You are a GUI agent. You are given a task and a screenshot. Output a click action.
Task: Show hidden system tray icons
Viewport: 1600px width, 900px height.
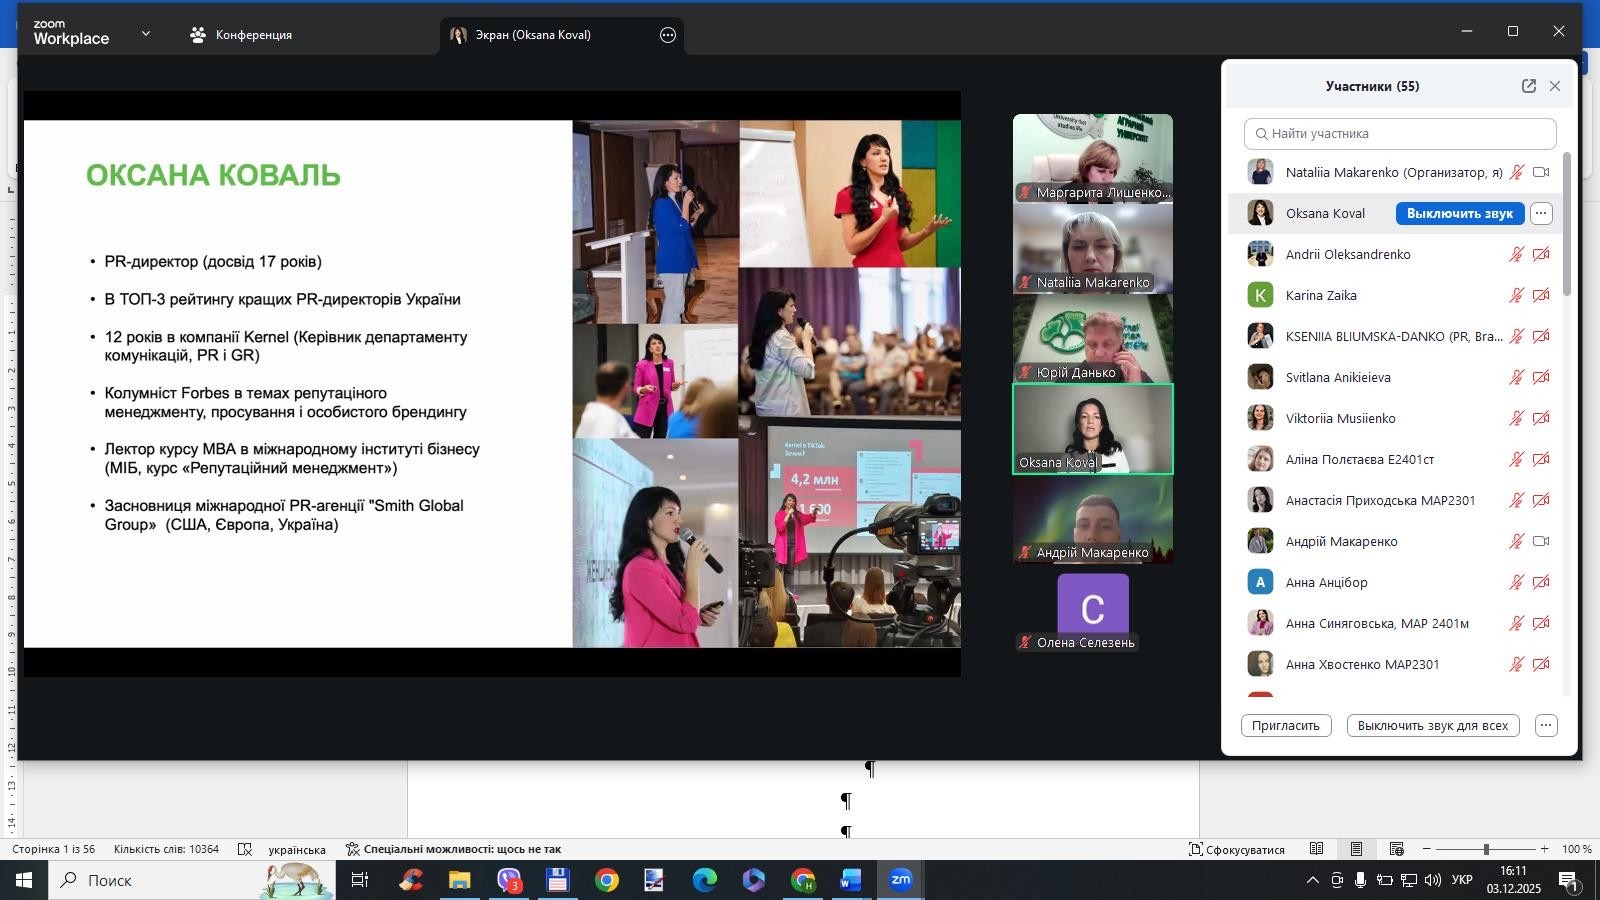1312,880
